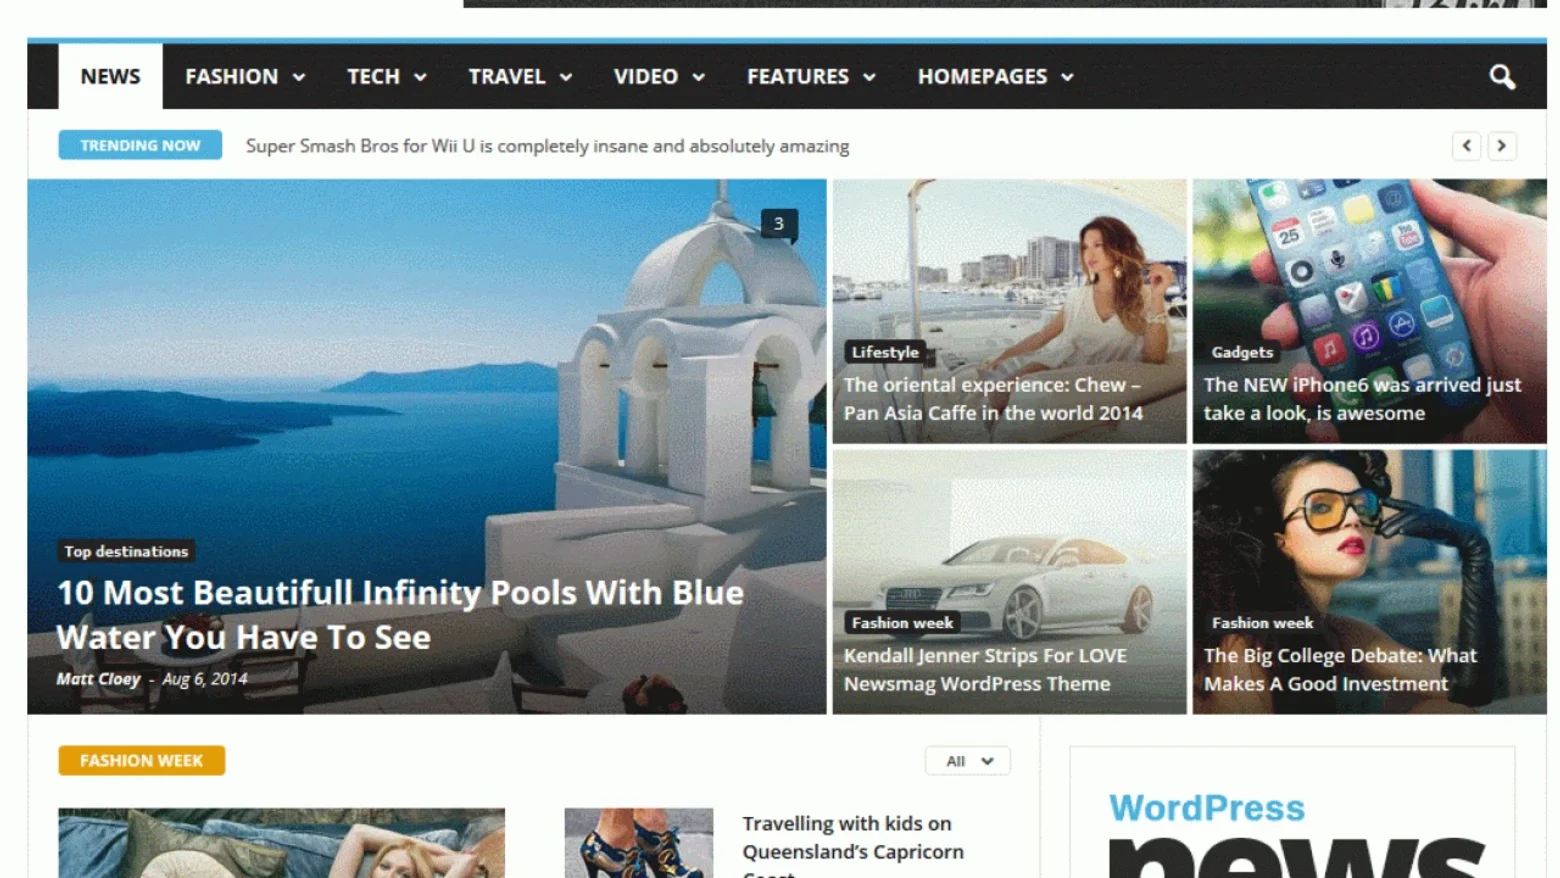The height and width of the screenshot is (878, 1560).
Task: Open the Top destinations category tag
Action: [126, 551]
